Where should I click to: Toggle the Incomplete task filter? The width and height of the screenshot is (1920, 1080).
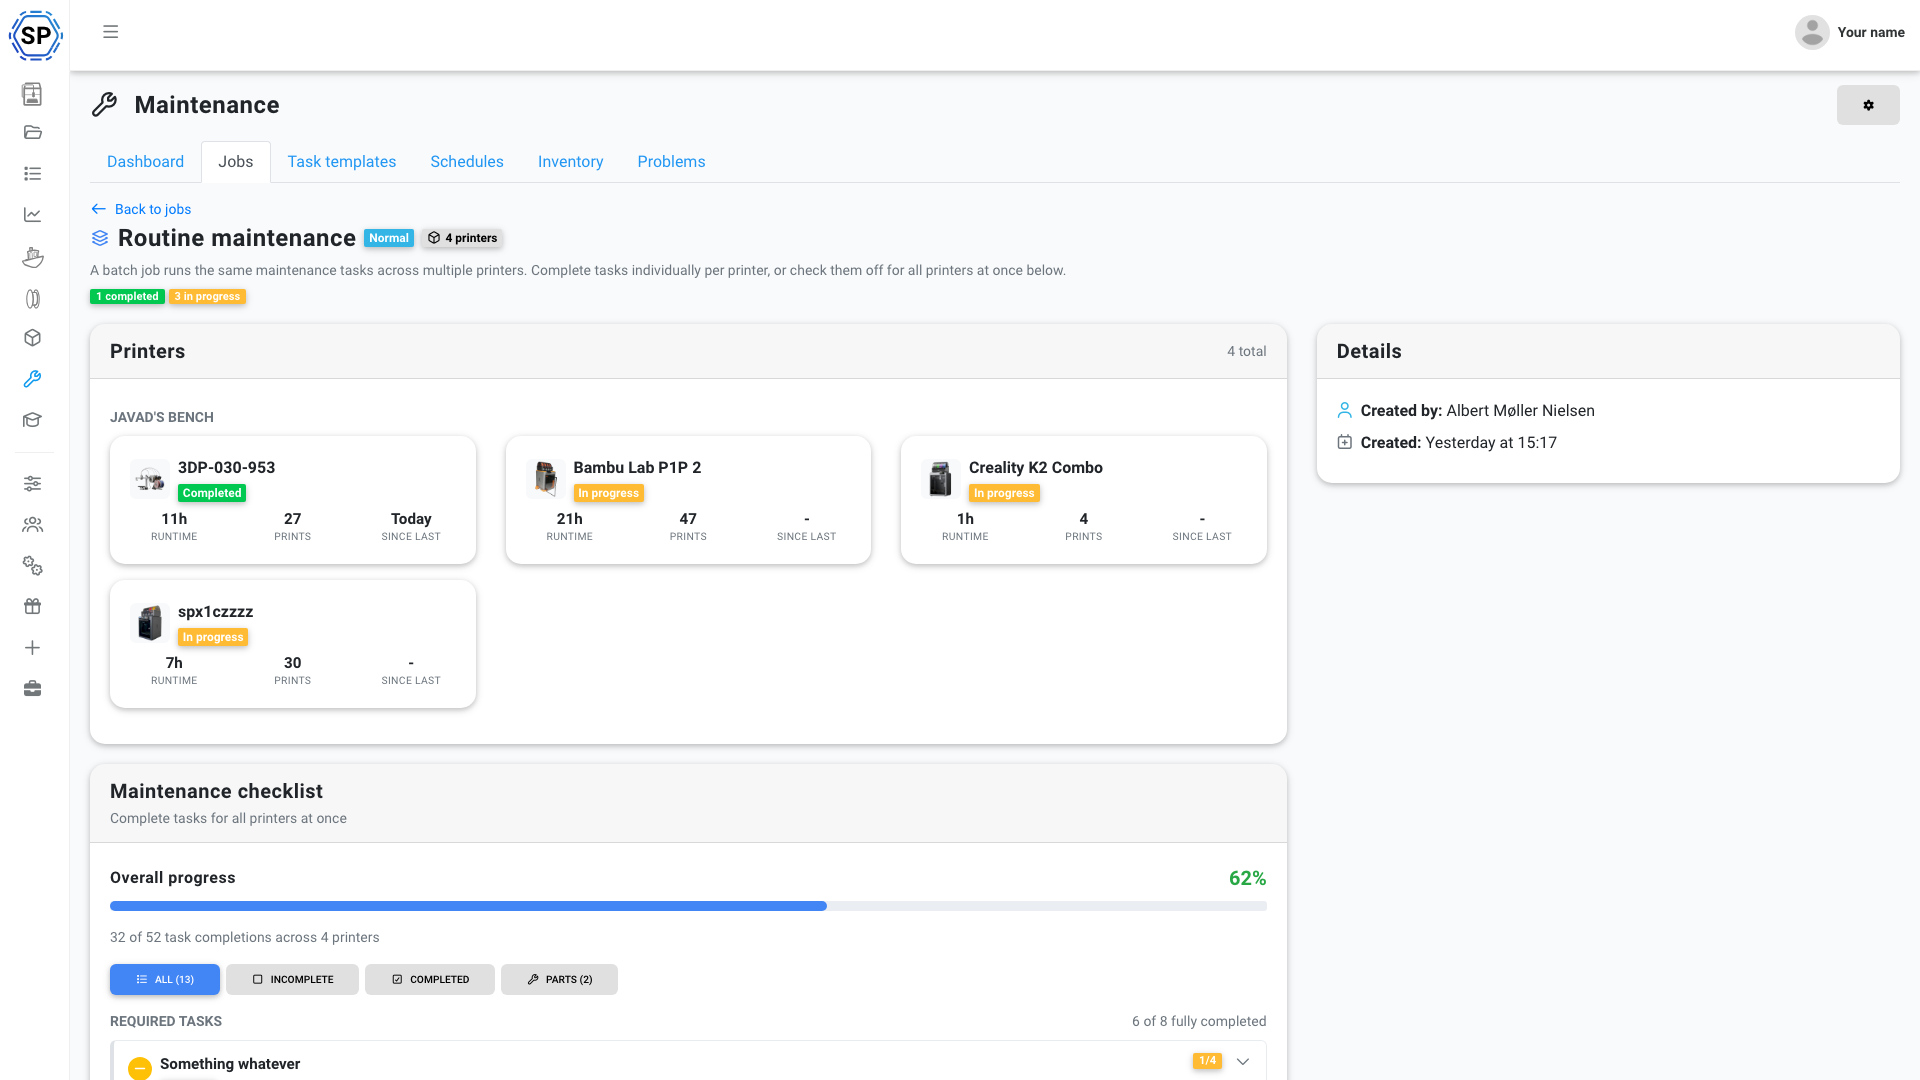pyautogui.click(x=292, y=979)
